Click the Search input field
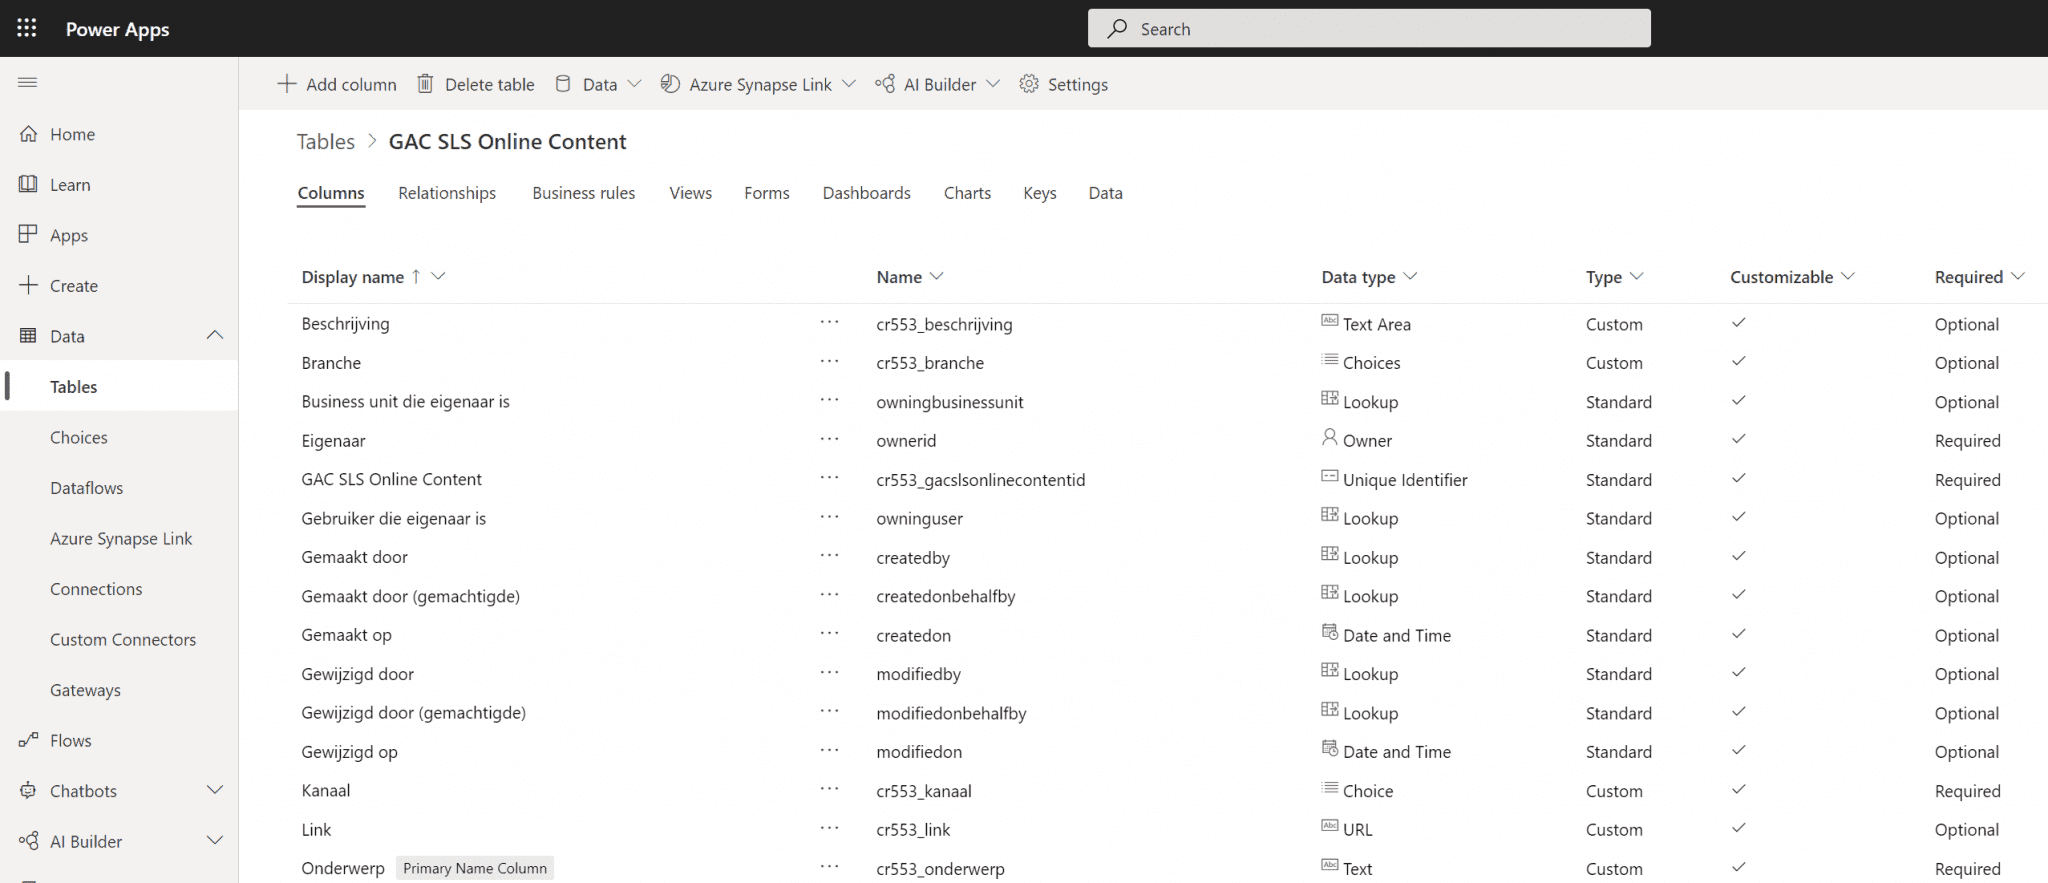 coord(1369,28)
